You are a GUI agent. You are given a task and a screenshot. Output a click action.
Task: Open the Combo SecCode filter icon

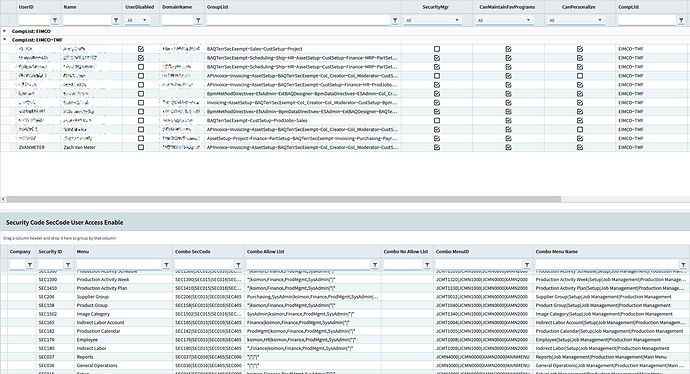238,265
